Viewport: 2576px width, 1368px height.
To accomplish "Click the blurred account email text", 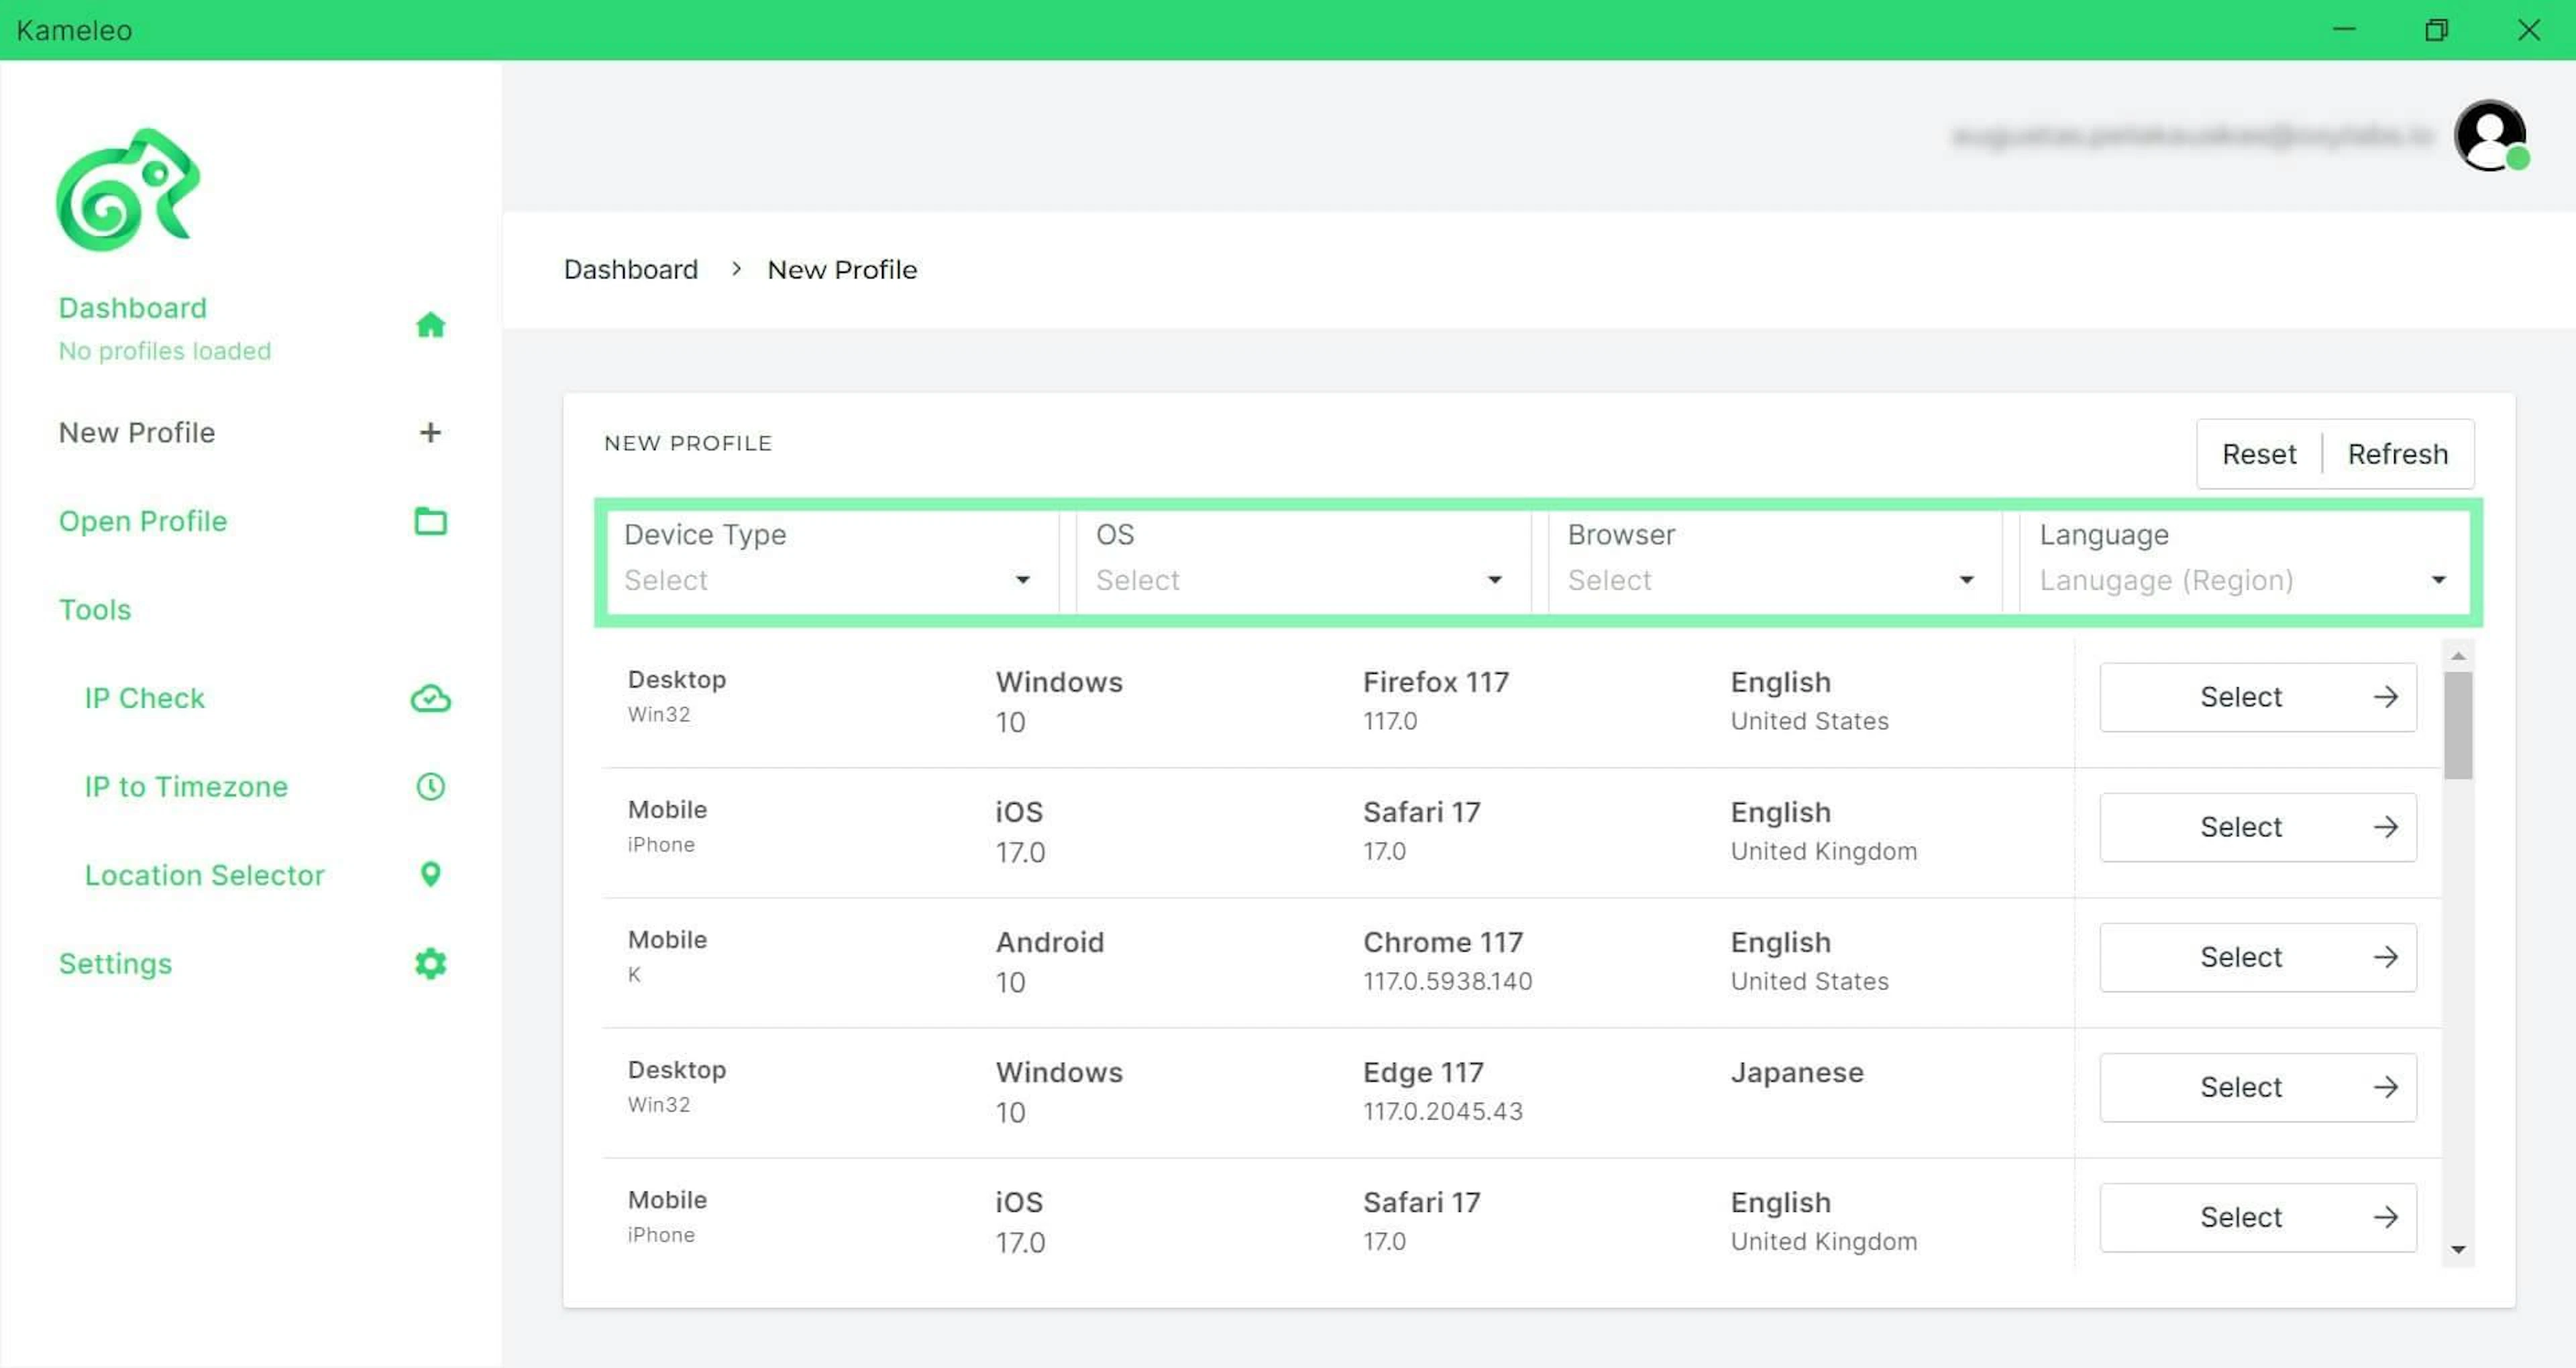I will coord(2192,136).
